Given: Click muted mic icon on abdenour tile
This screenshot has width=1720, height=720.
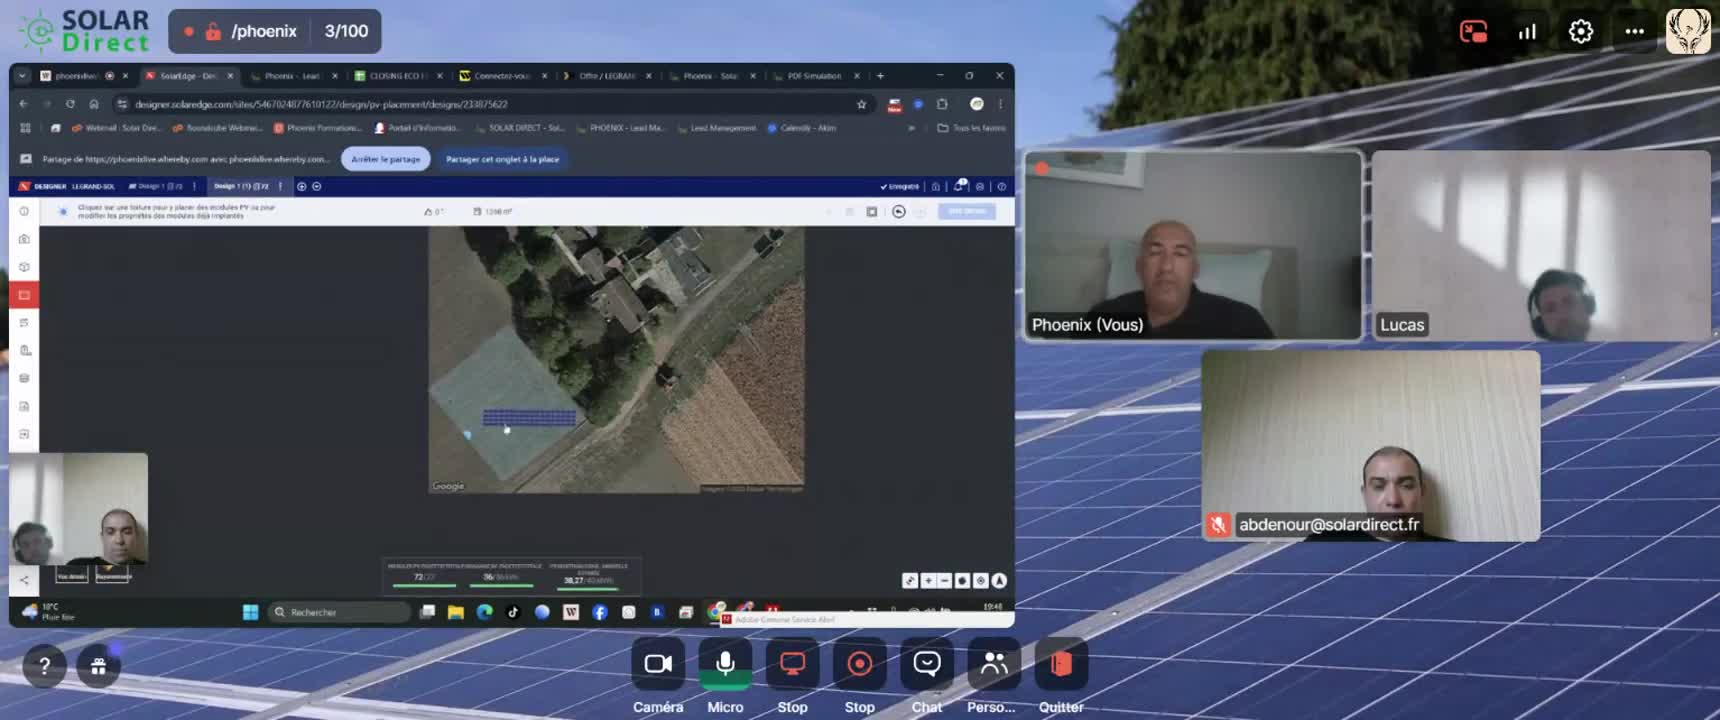Looking at the screenshot, I should coord(1218,525).
